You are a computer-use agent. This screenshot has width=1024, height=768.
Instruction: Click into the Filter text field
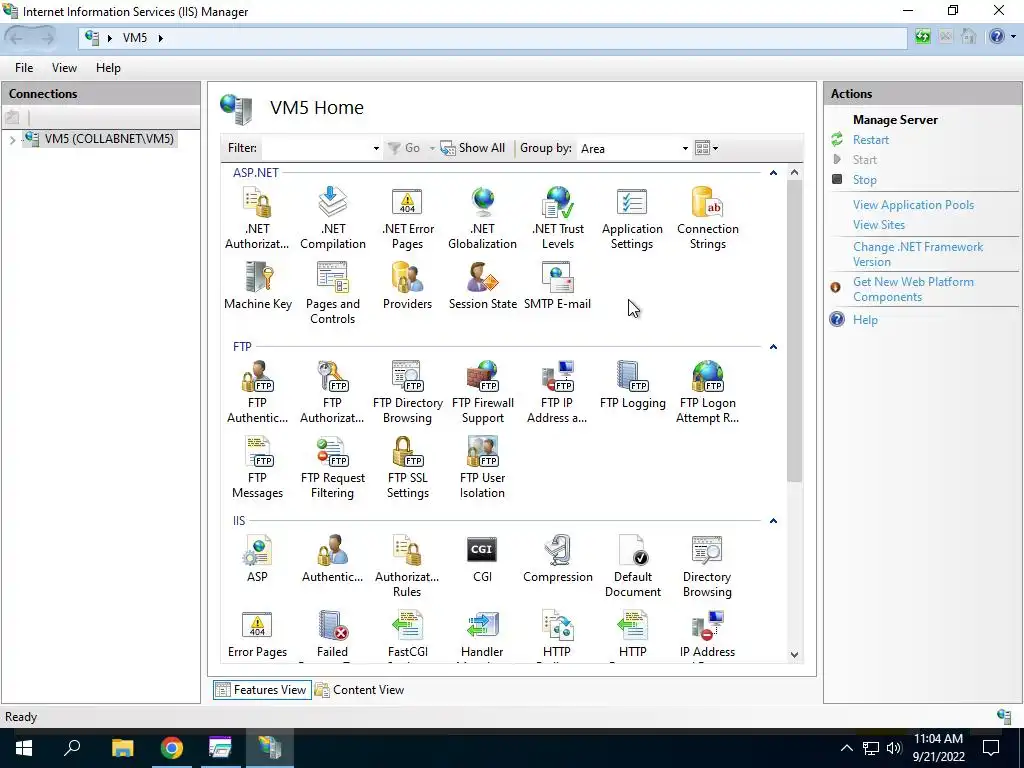(x=316, y=148)
